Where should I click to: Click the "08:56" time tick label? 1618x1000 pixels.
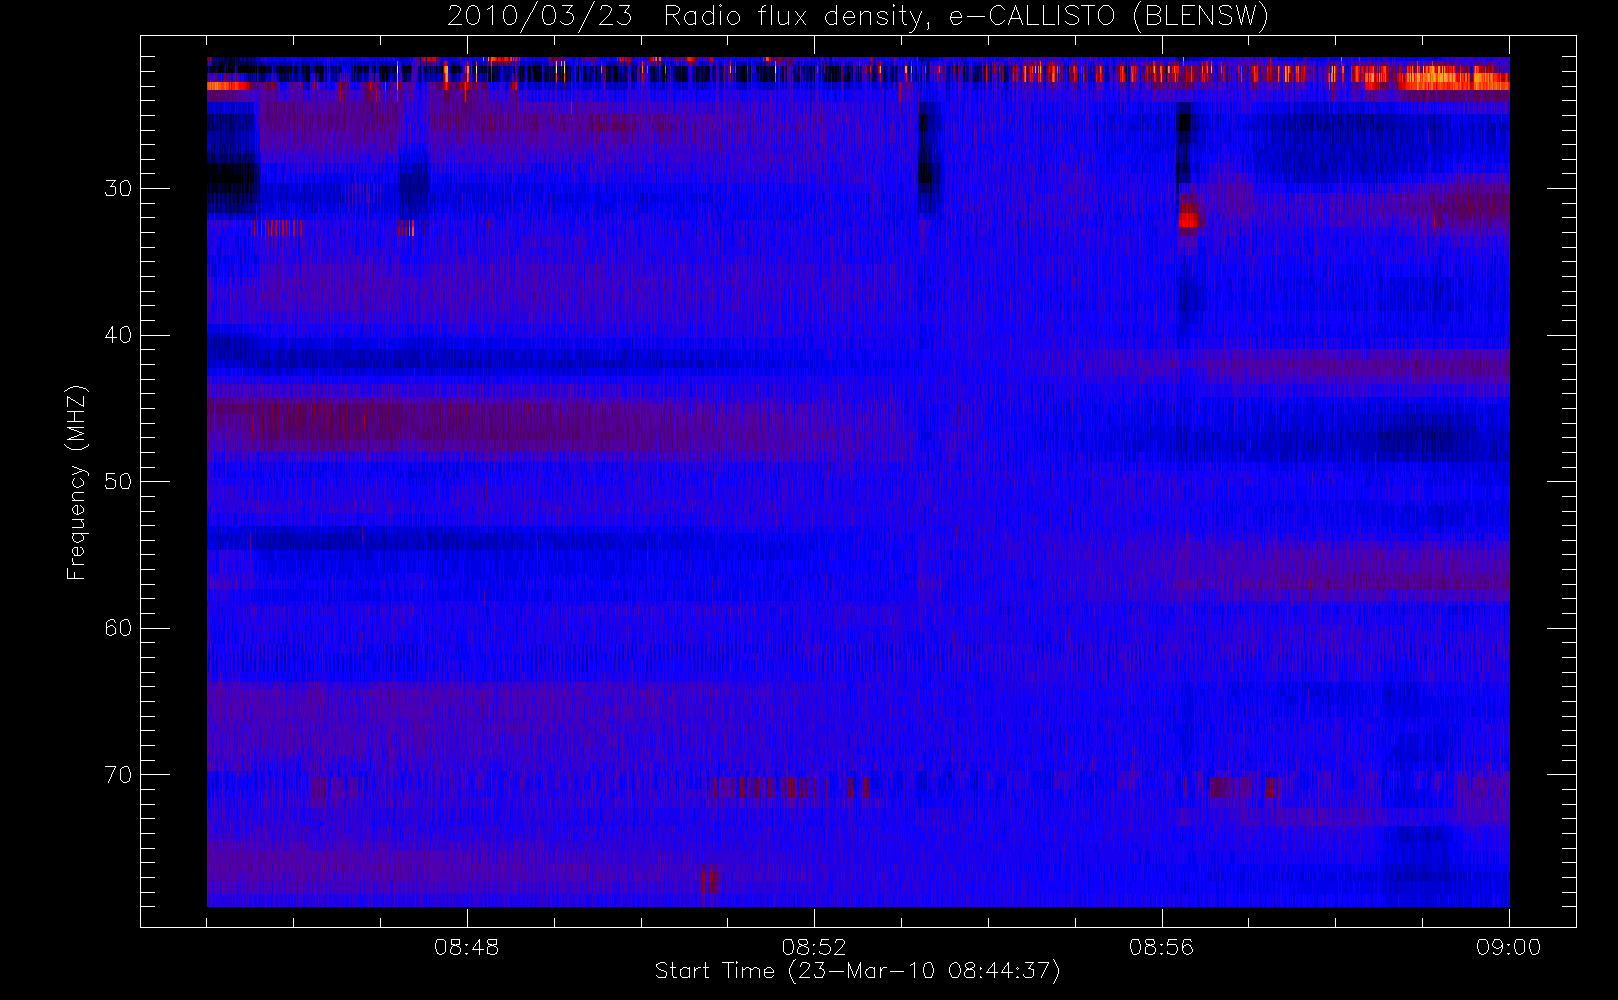click(1161, 947)
